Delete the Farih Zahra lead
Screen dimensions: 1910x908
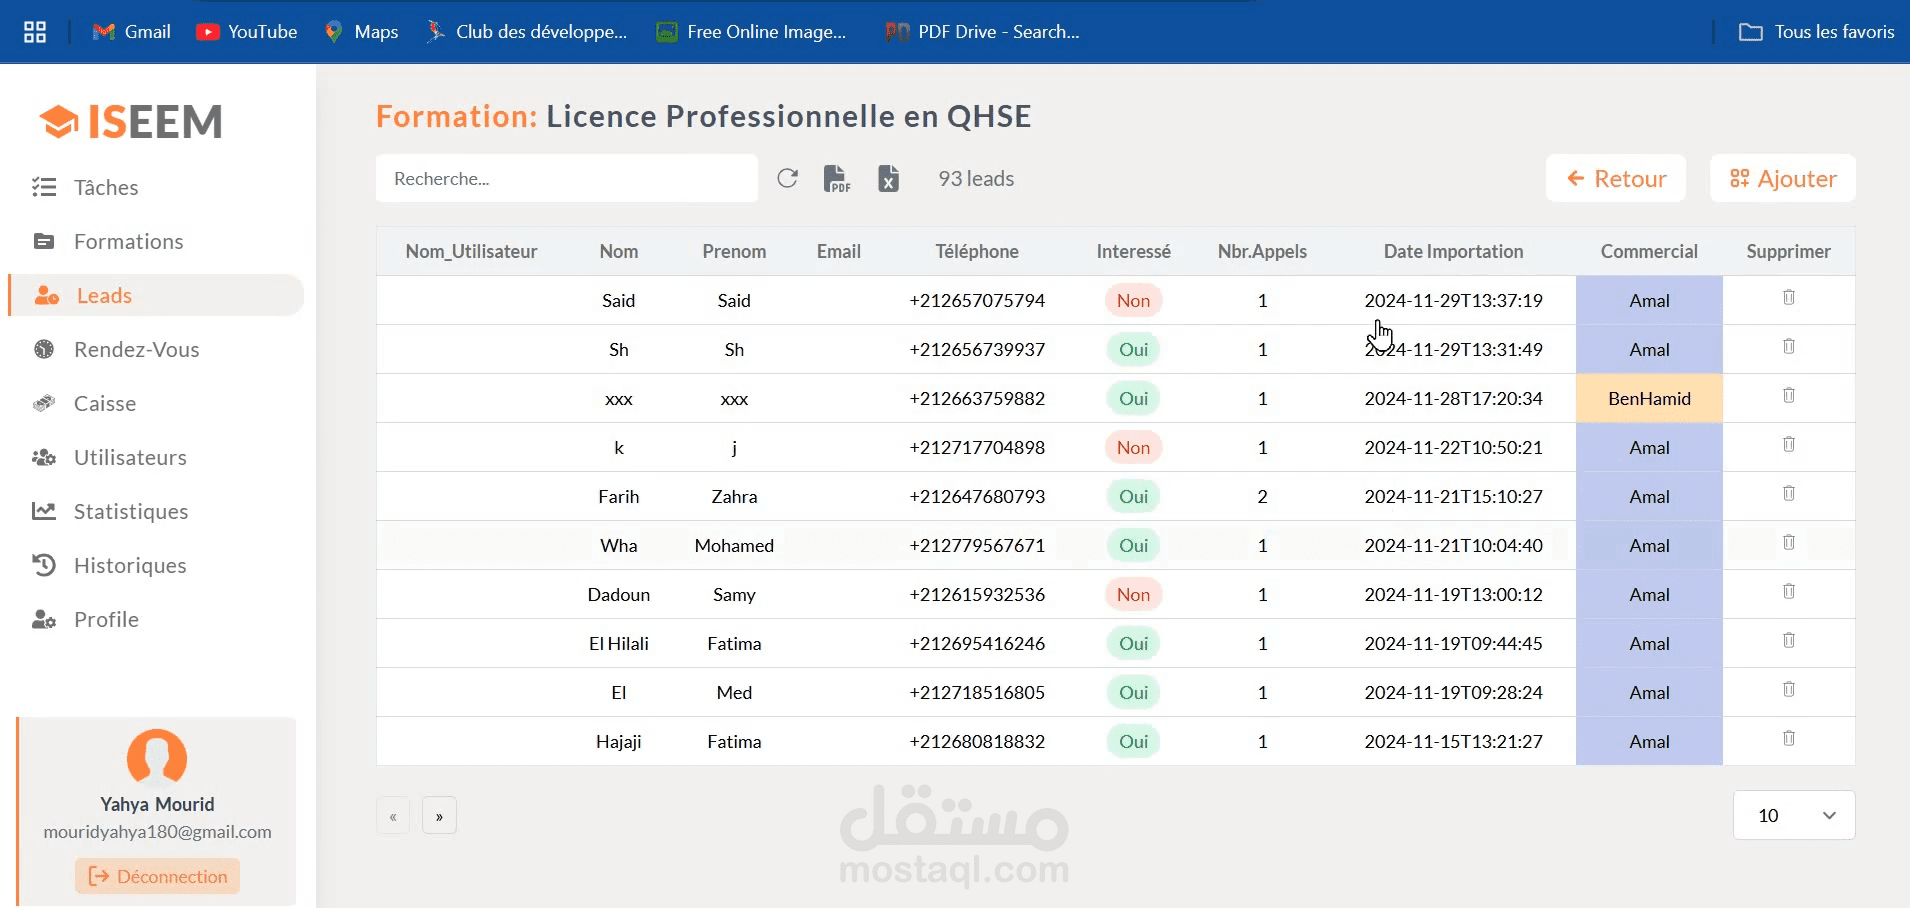pos(1789,493)
